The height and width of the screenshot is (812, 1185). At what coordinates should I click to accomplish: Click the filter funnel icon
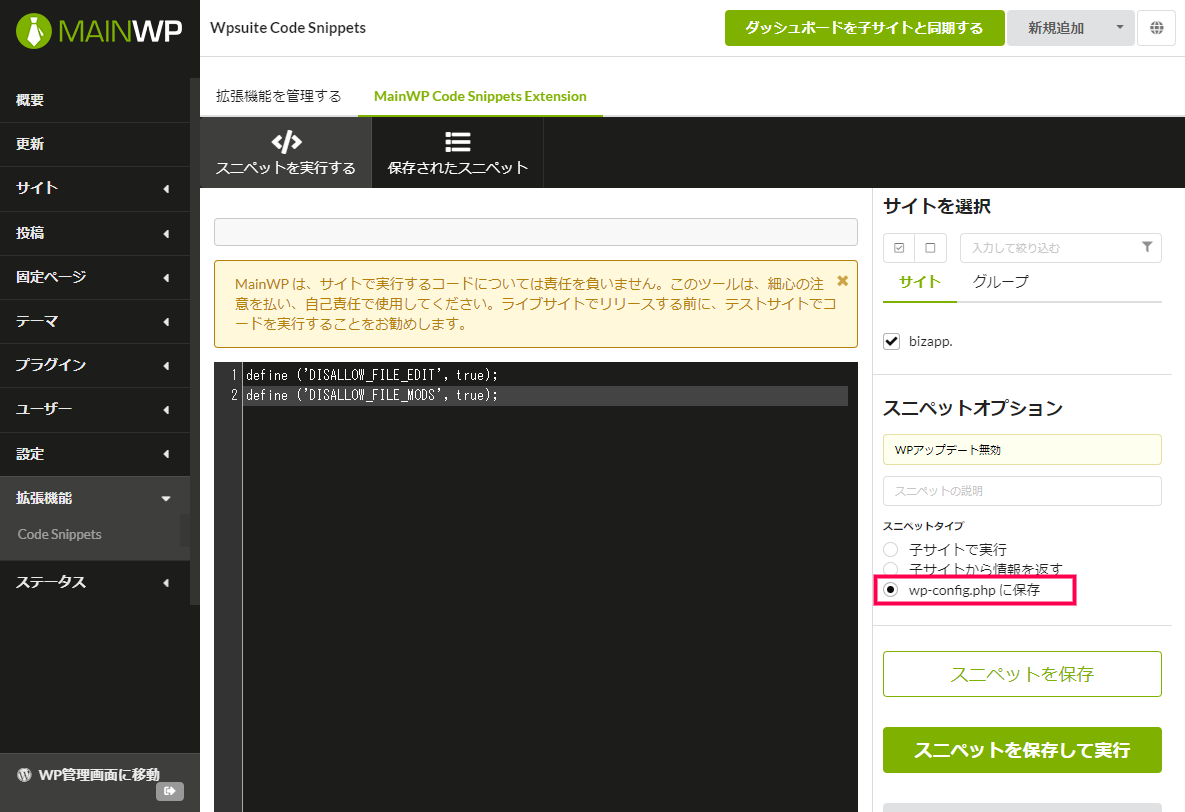(1147, 247)
